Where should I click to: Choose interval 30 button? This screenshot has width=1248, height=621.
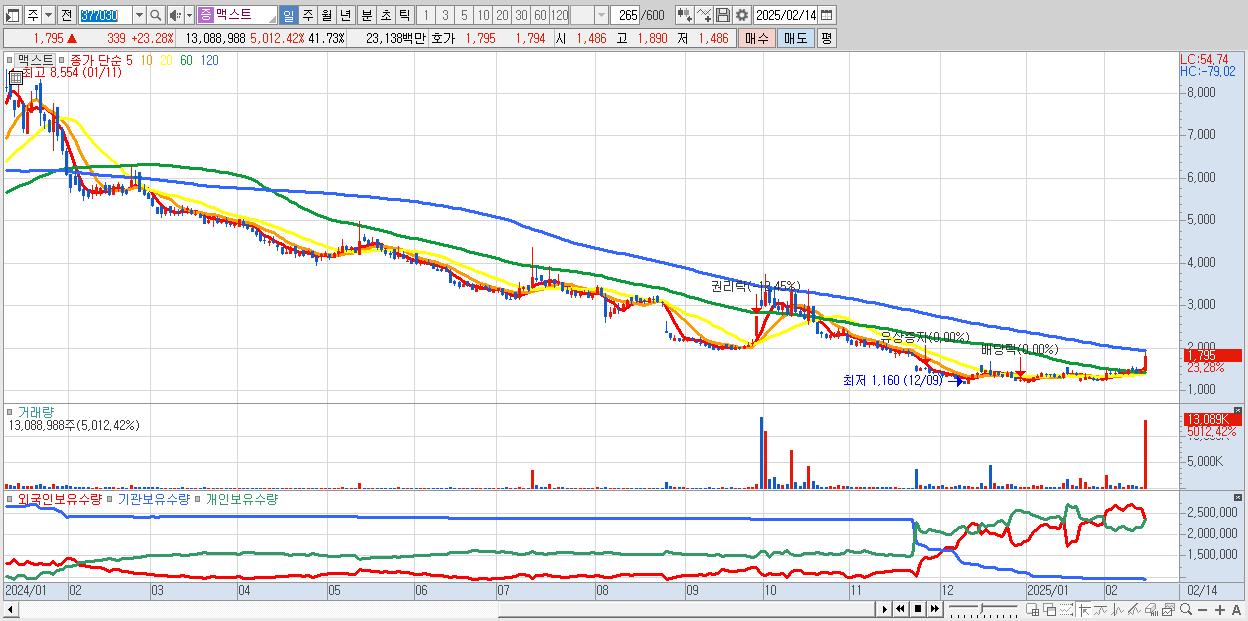[x=521, y=15]
